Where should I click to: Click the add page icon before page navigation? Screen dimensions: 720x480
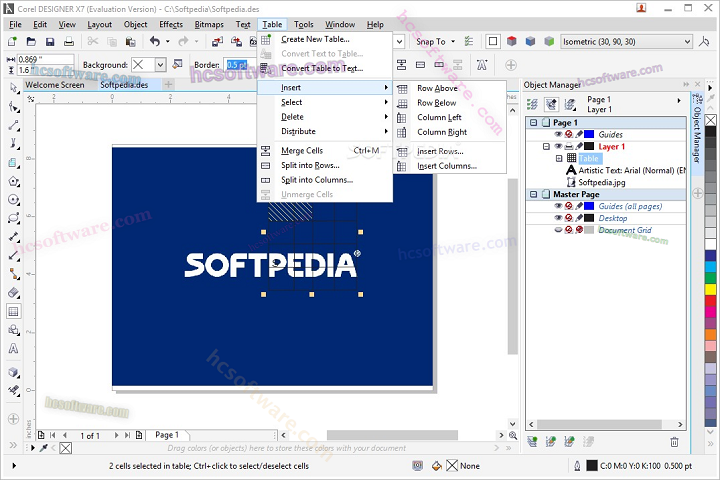pos(41,435)
